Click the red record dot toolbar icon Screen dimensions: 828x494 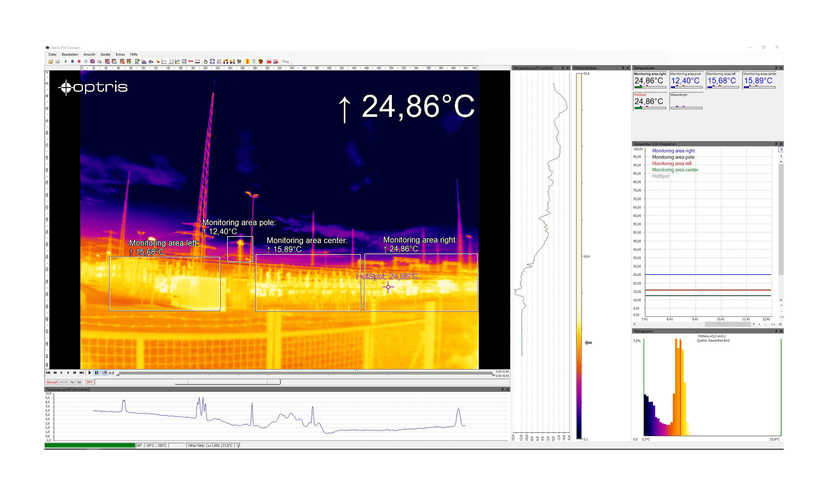tap(79, 61)
